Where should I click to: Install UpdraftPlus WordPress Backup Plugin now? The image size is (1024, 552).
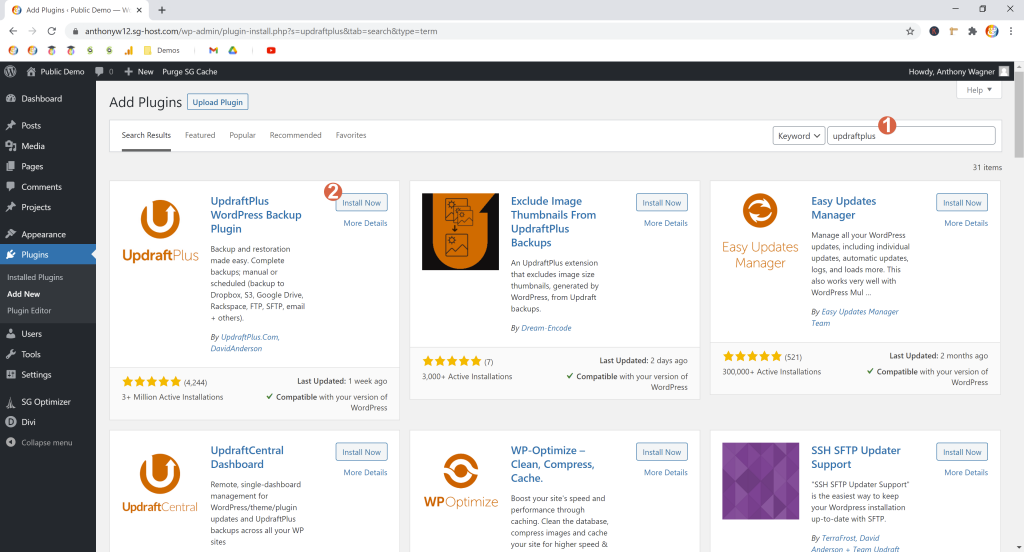361,203
